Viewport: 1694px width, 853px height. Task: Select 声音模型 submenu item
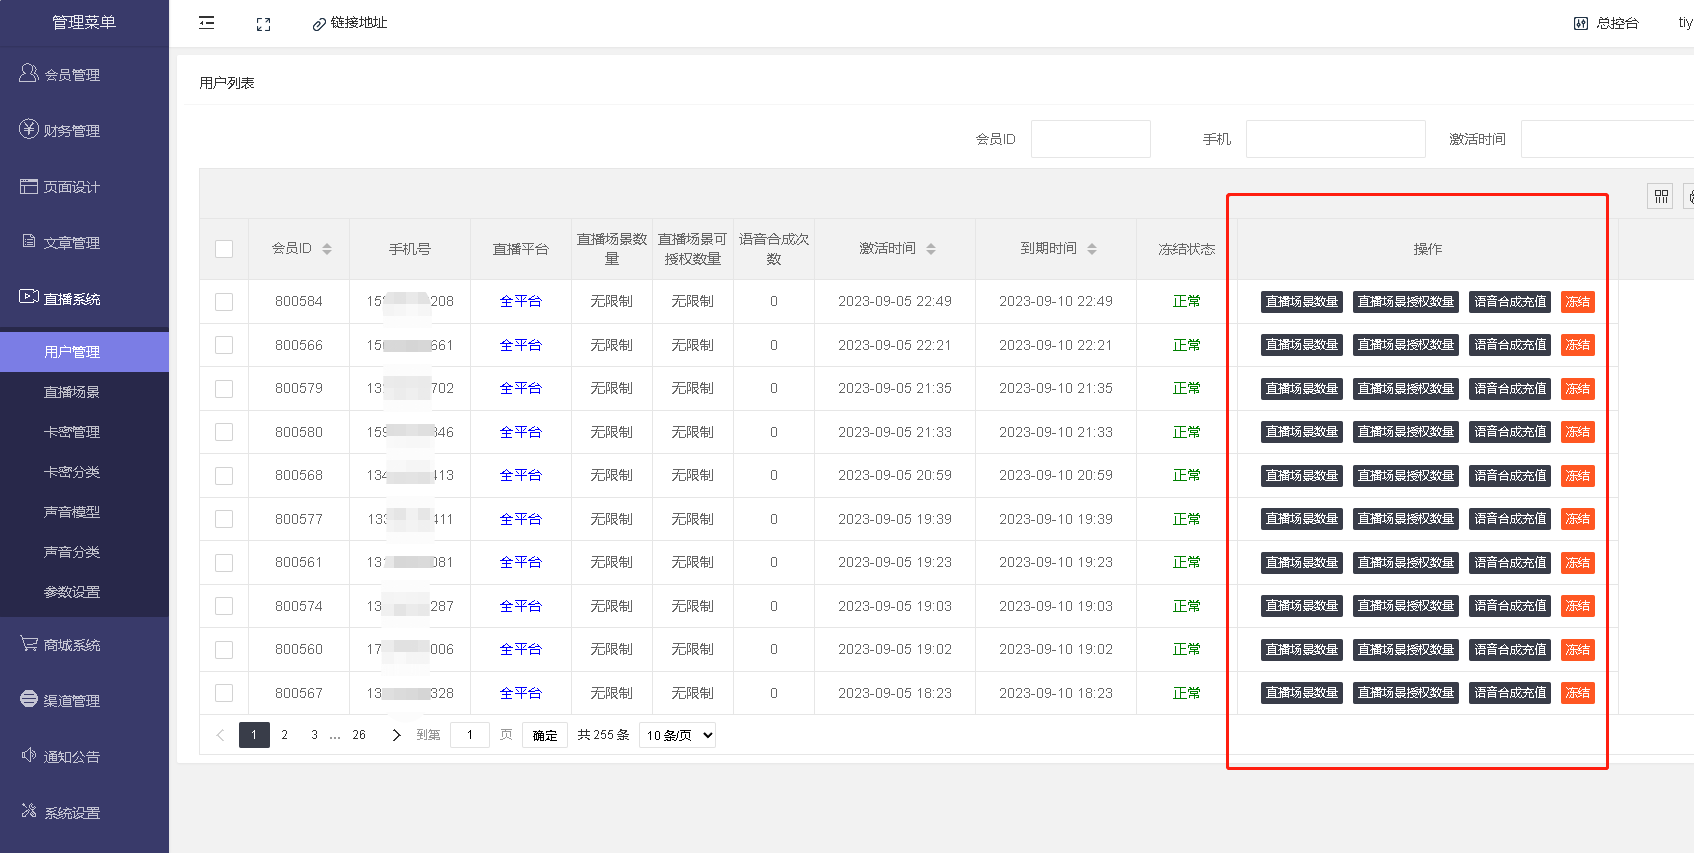coord(84,512)
